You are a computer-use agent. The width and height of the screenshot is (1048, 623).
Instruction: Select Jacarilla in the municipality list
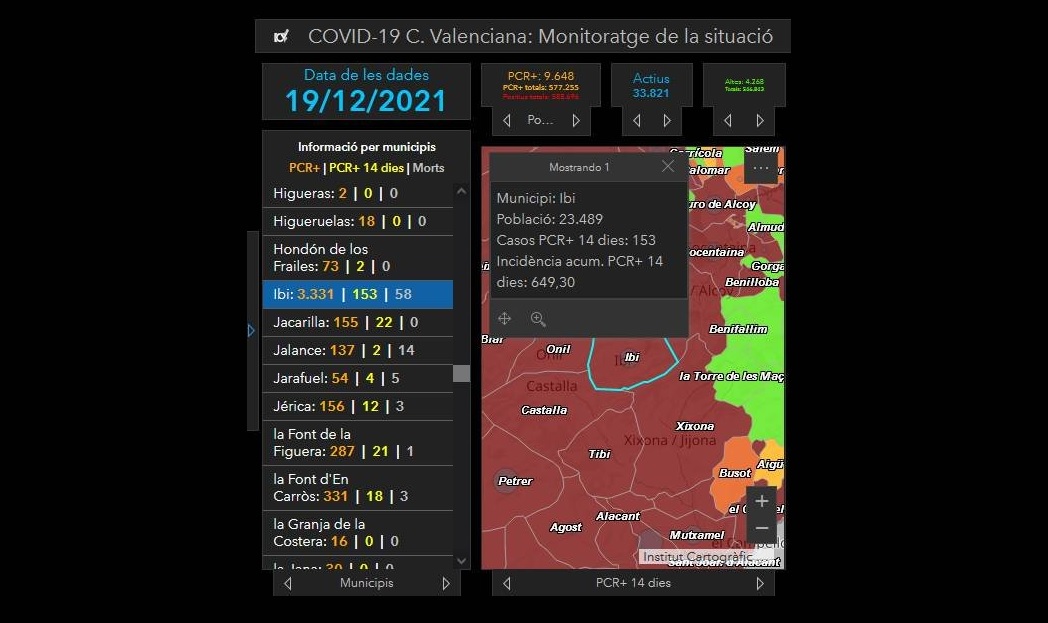(x=358, y=322)
